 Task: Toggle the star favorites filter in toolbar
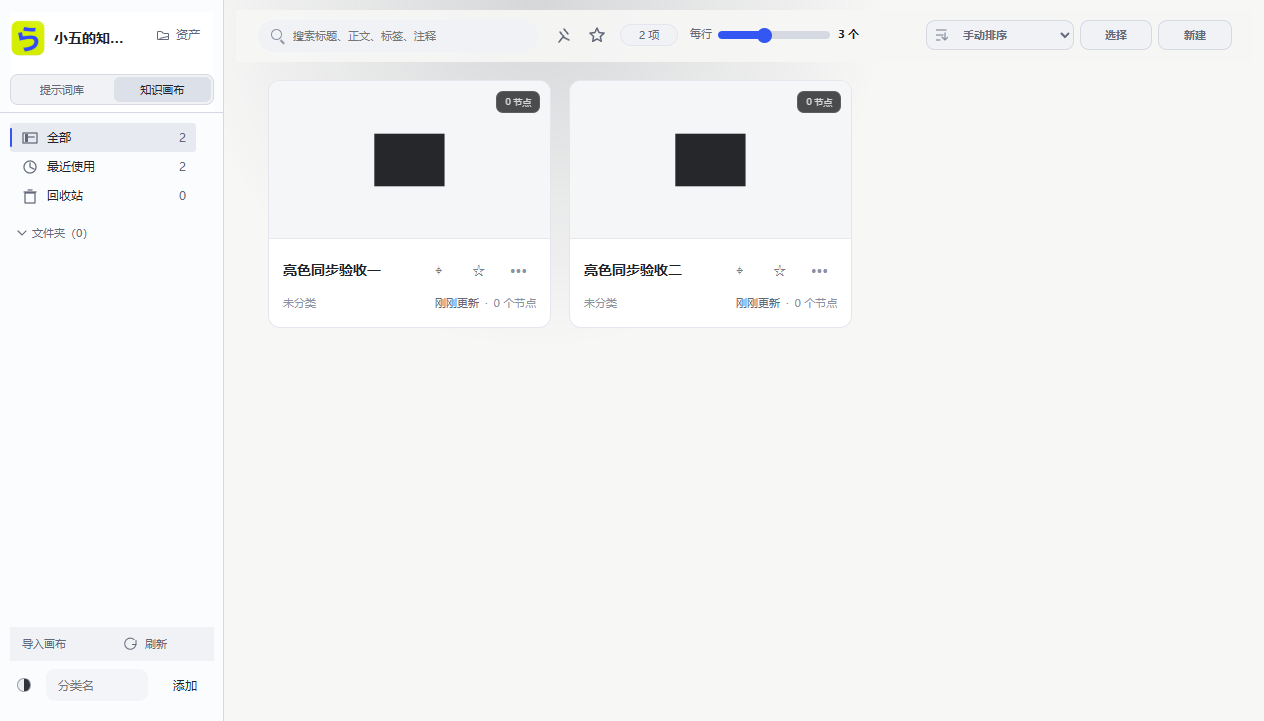(597, 35)
